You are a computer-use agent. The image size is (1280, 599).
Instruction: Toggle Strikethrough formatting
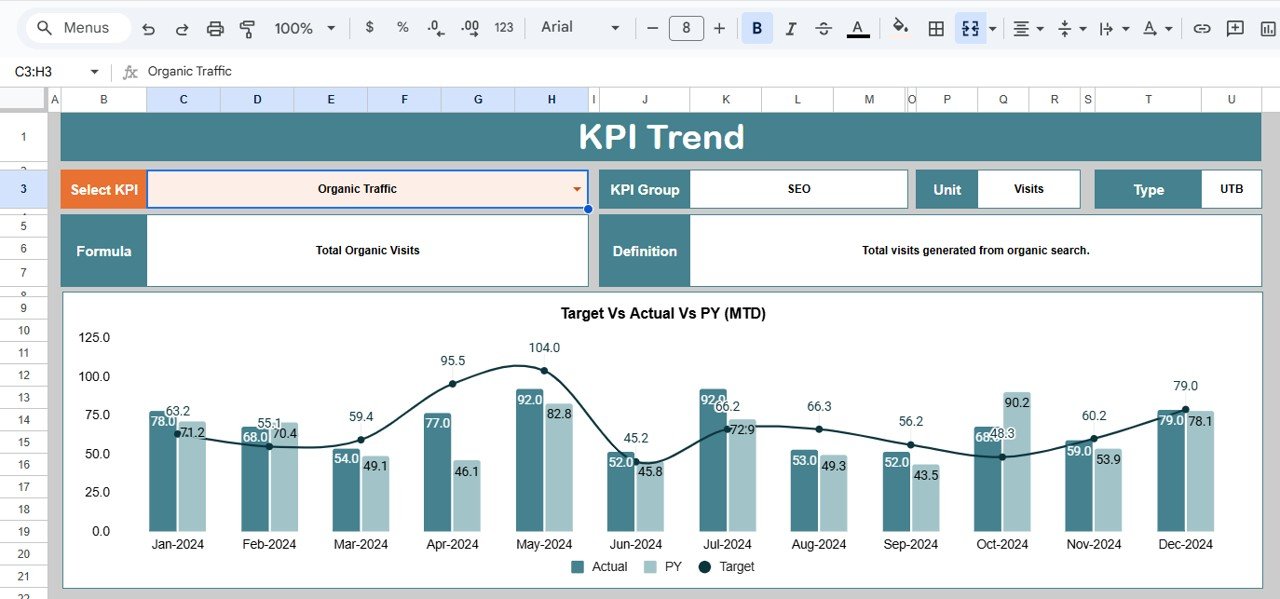pyautogui.click(x=824, y=29)
